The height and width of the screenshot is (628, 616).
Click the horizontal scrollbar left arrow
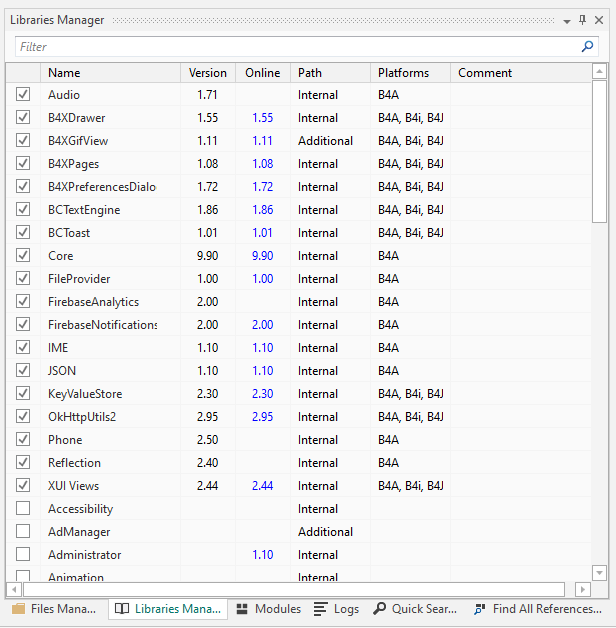14,589
